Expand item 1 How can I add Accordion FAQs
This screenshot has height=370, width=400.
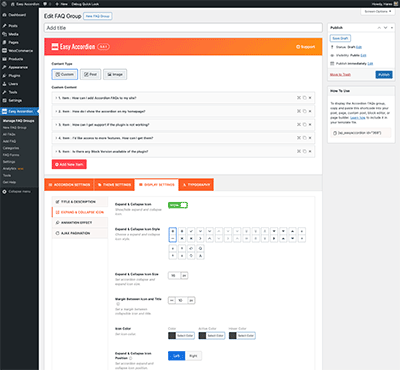point(183,98)
